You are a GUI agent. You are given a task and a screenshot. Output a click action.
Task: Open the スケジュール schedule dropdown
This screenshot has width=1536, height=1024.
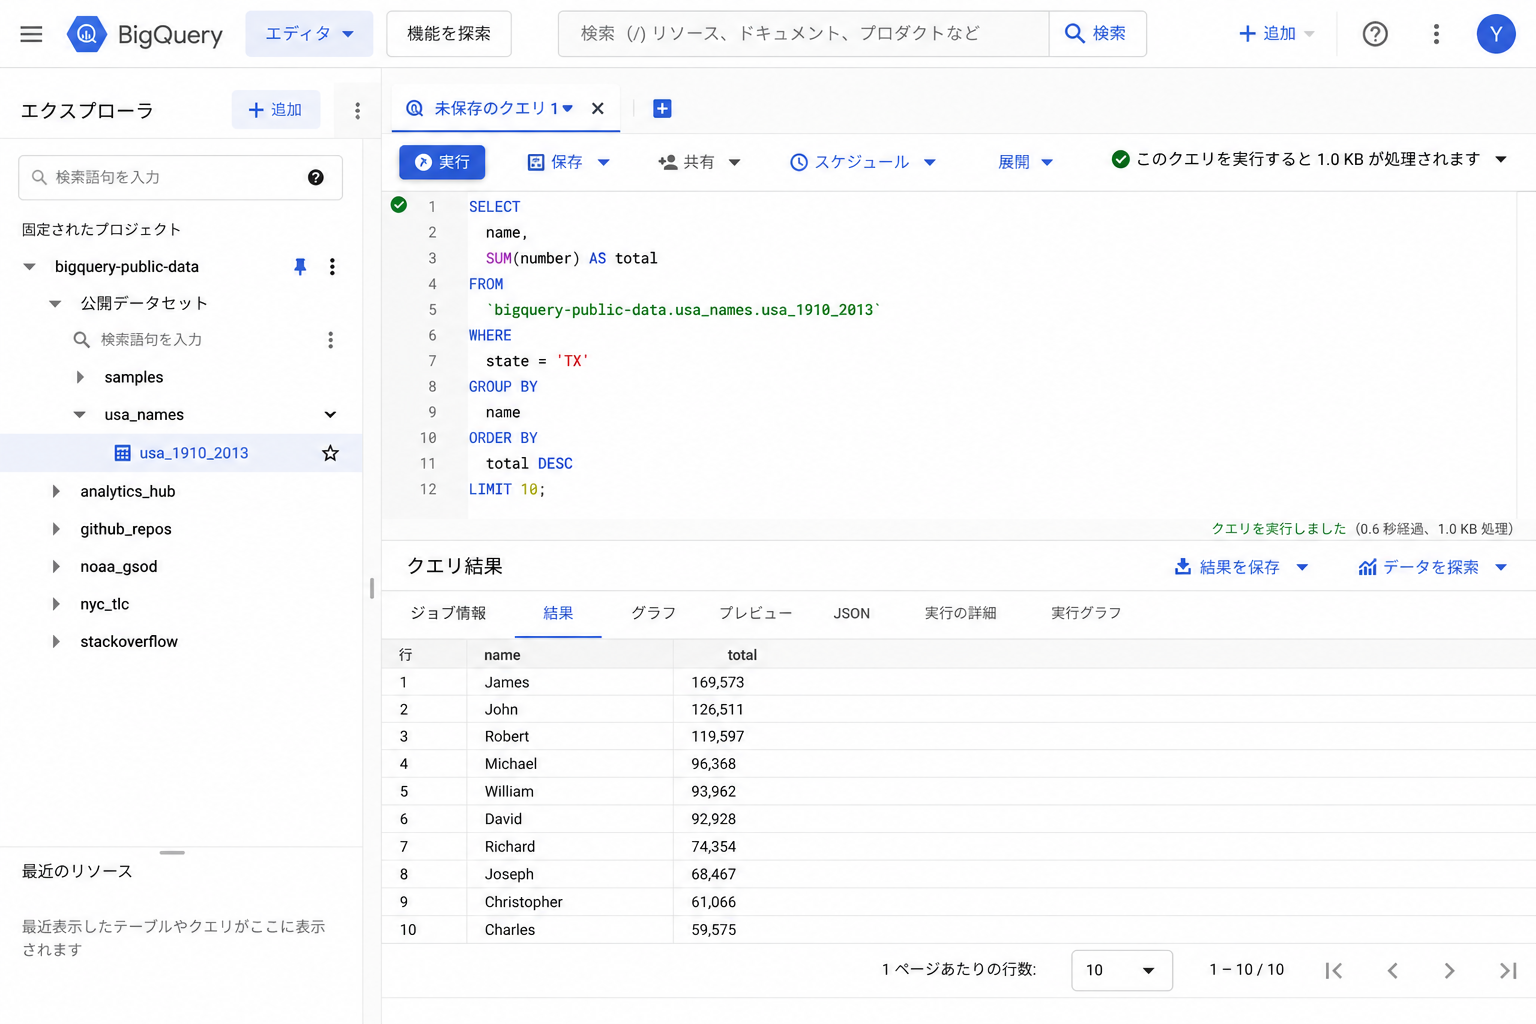point(862,162)
